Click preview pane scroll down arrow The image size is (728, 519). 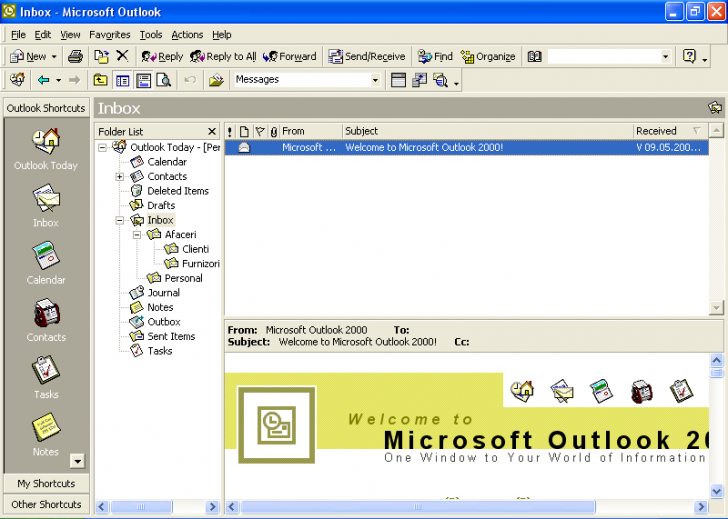(x=716, y=491)
